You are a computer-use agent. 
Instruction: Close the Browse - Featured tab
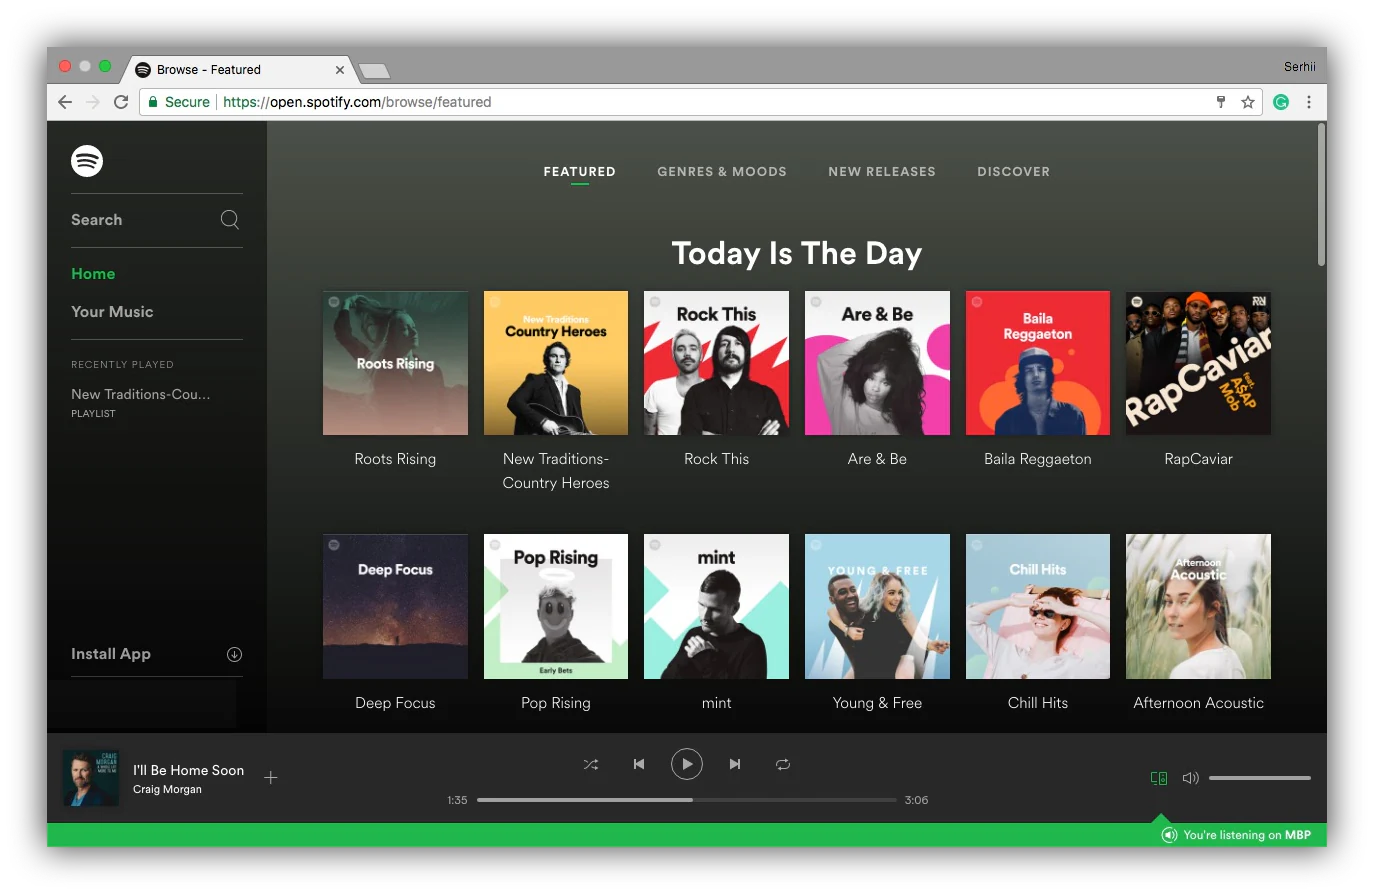(340, 70)
